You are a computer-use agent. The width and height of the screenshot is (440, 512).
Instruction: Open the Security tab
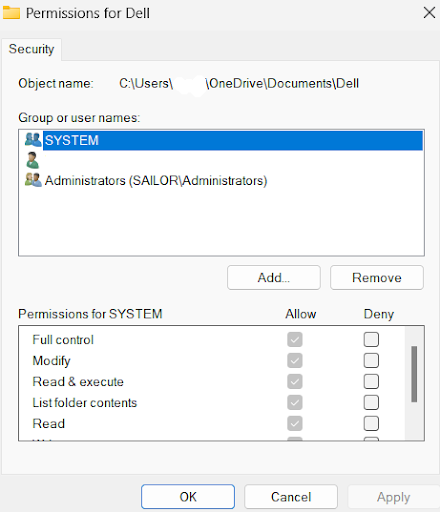(x=31, y=49)
